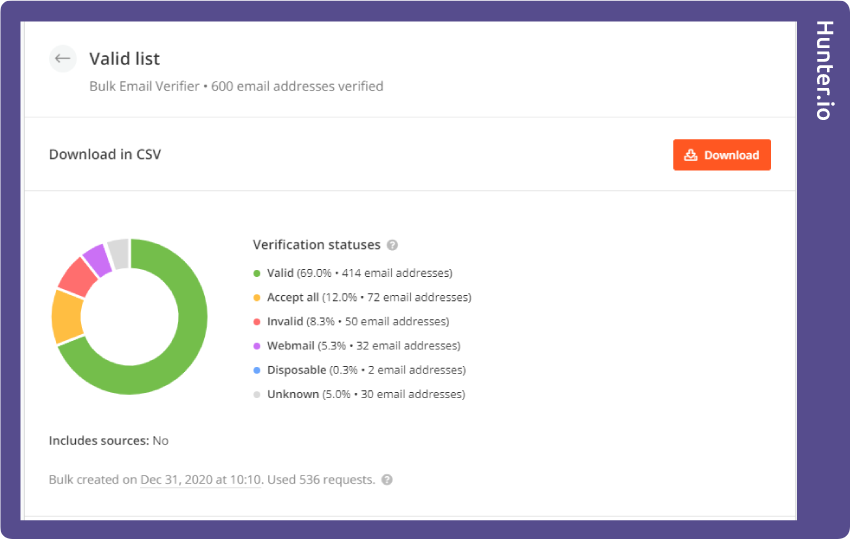Click the Dec 31, 2020 at 10:10 date
850x539 pixels.
[201, 480]
